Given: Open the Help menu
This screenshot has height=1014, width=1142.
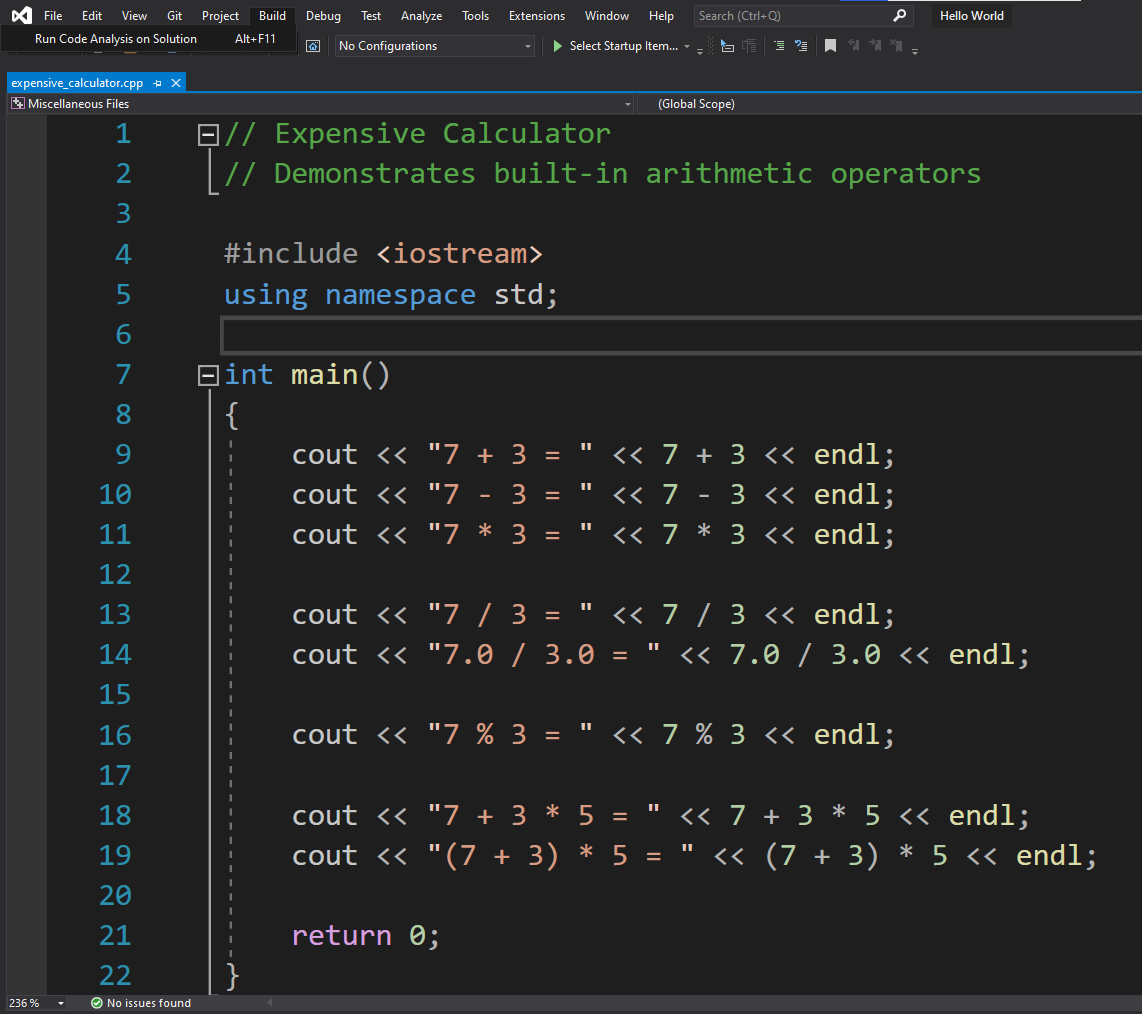Looking at the screenshot, I should [x=661, y=15].
